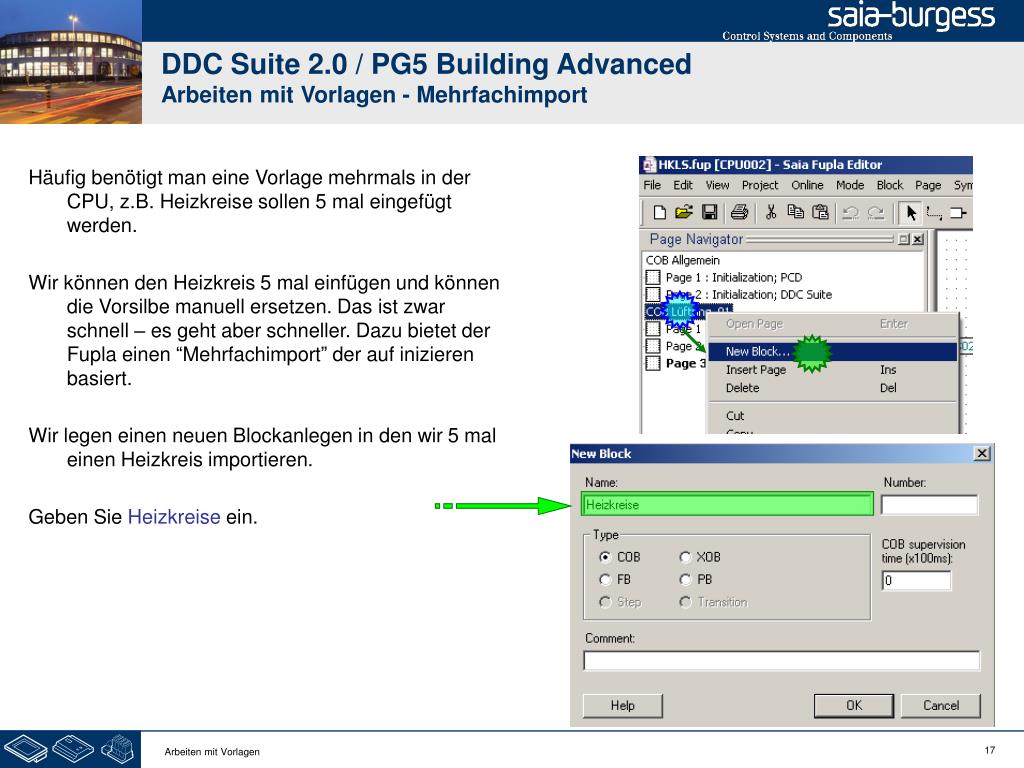
Task: Open the View menu
Action: [717, 185]
